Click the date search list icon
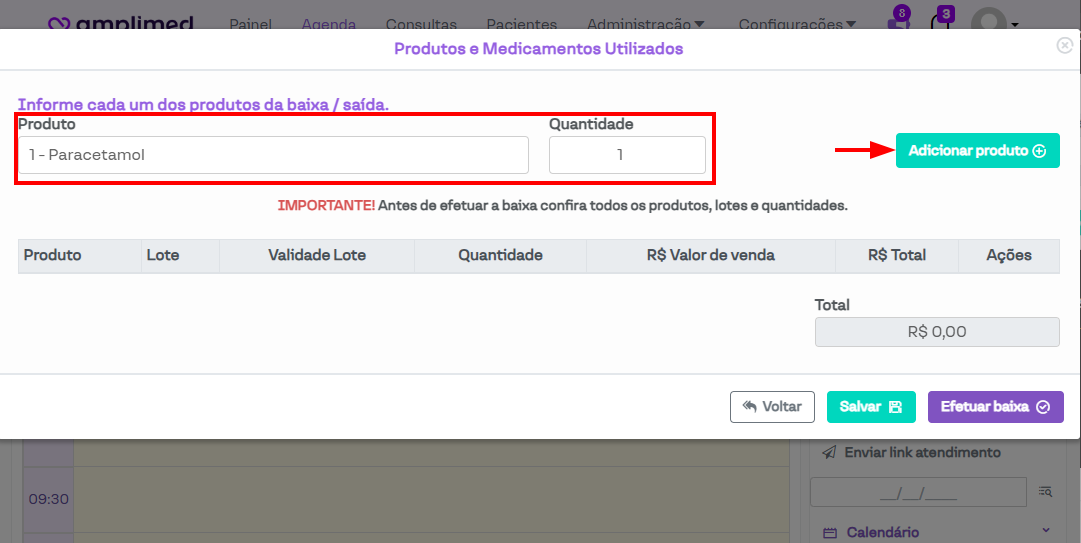 1045,491
